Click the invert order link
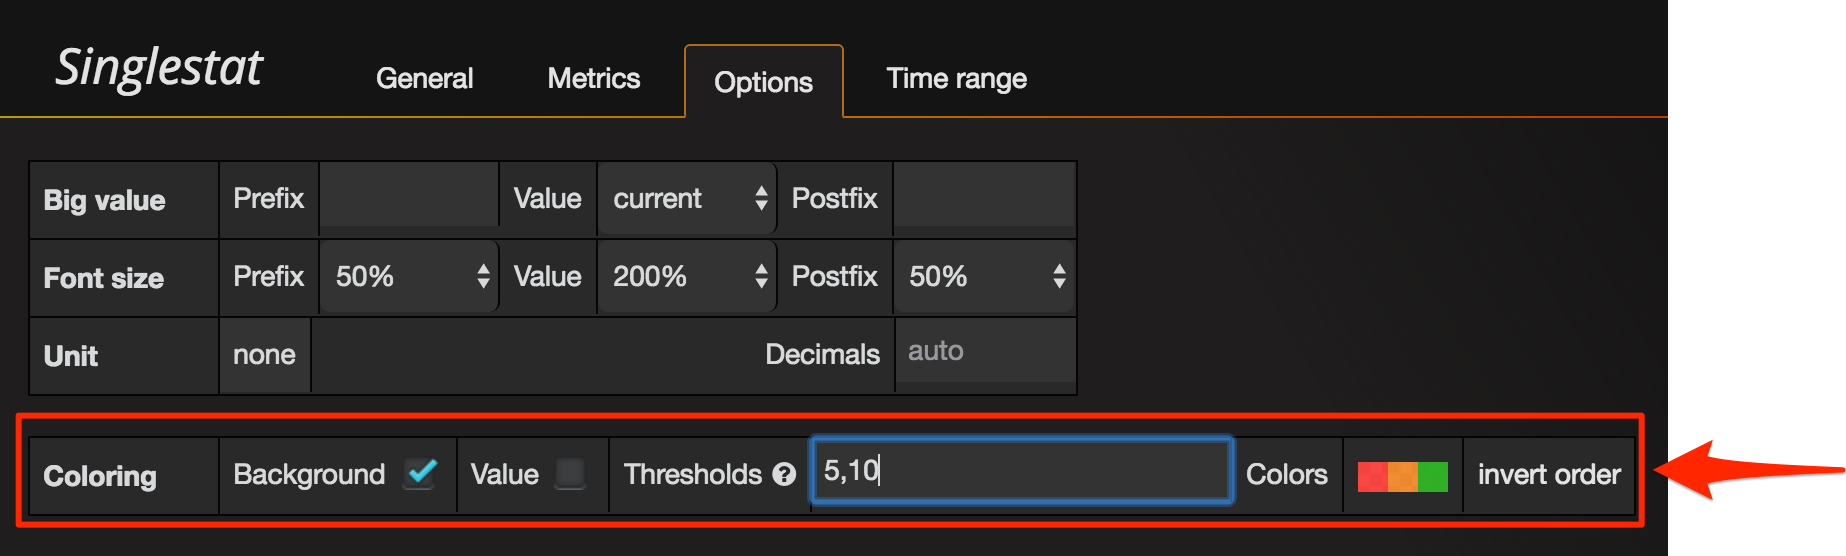Image resolution: width=1846 pixels, height=556 pixels. tap(1548, 475)
